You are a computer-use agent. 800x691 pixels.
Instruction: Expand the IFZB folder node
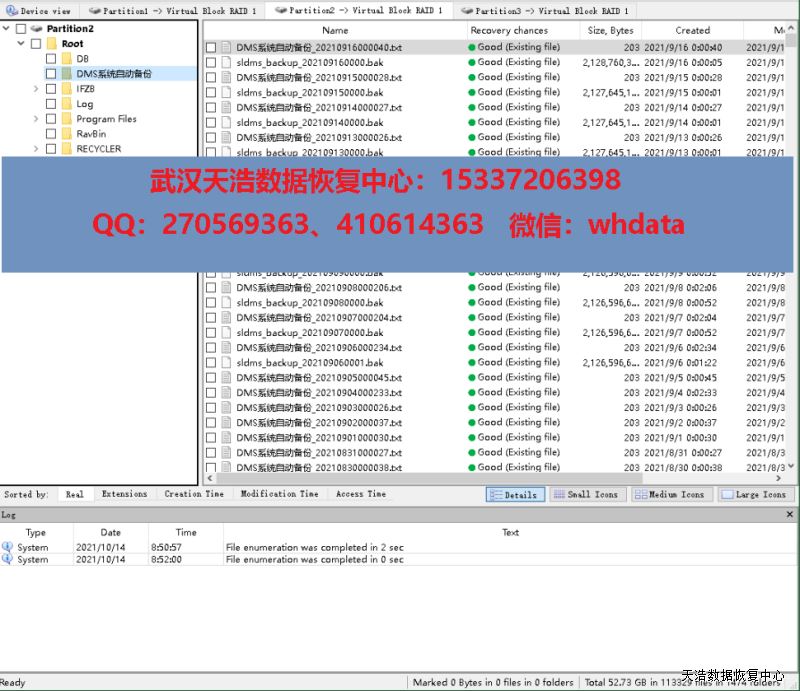(x=36, y=89)
